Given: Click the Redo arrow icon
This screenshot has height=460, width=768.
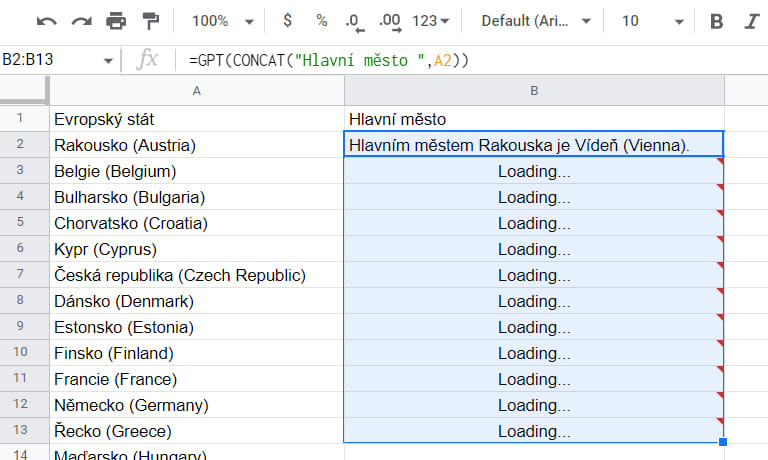Looking at the screenshot, I should pos(81,21).
